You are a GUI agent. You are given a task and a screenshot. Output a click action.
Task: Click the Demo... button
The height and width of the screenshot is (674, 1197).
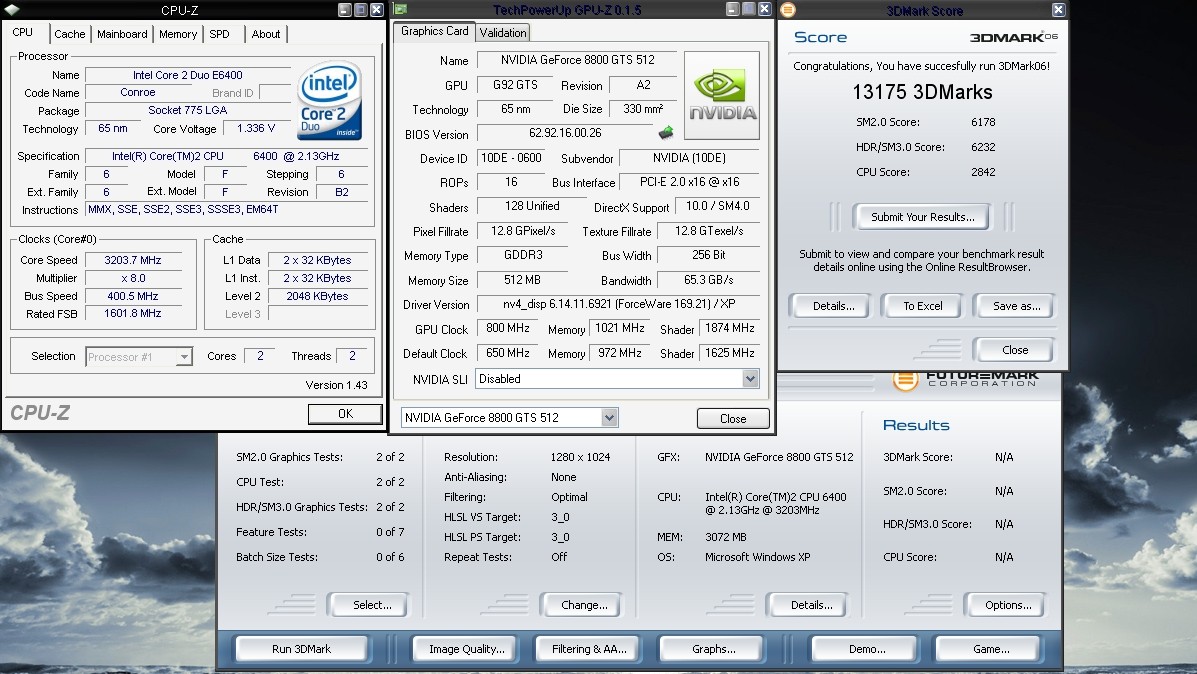867,649
